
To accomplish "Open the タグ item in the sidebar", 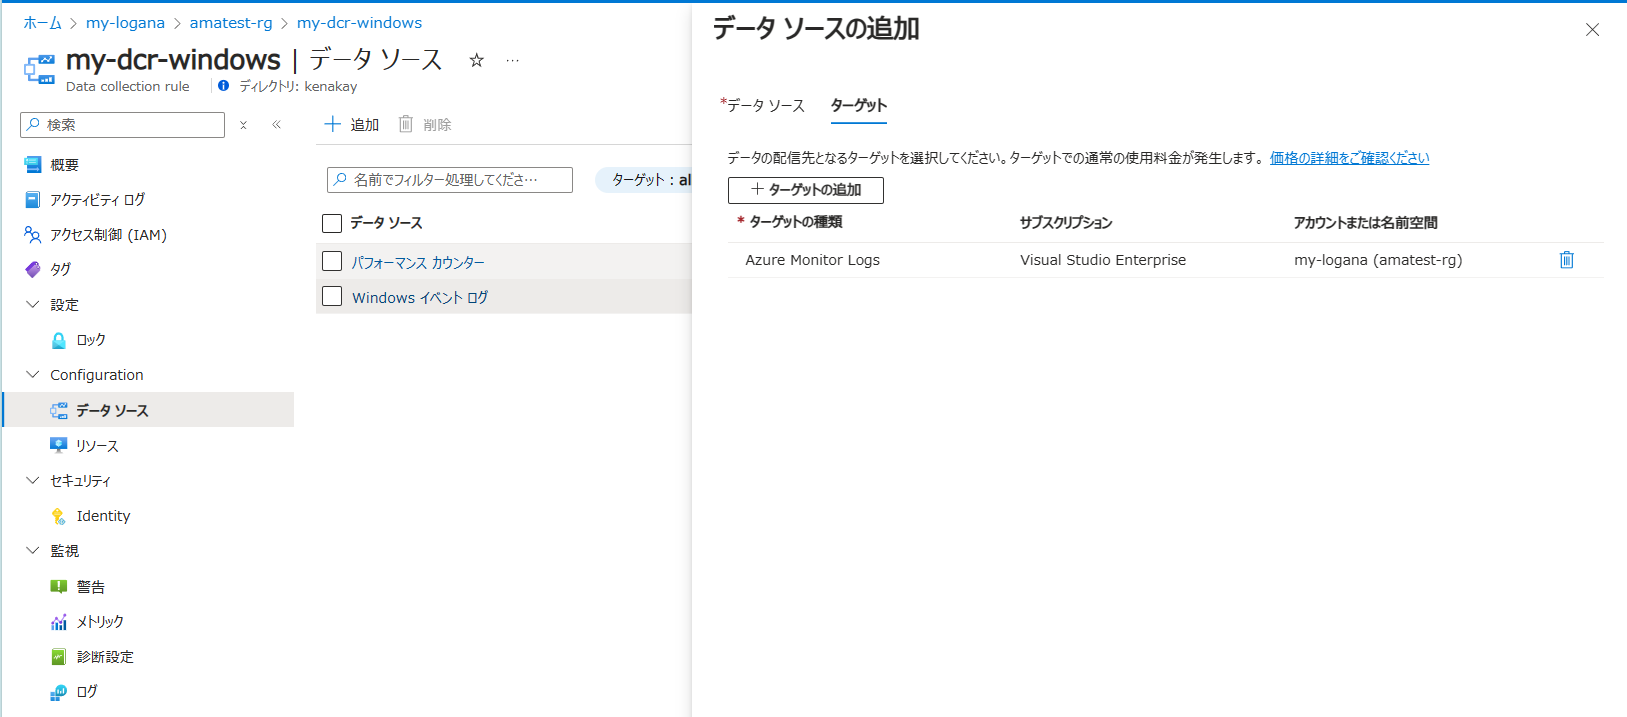I will coord(60,269).
